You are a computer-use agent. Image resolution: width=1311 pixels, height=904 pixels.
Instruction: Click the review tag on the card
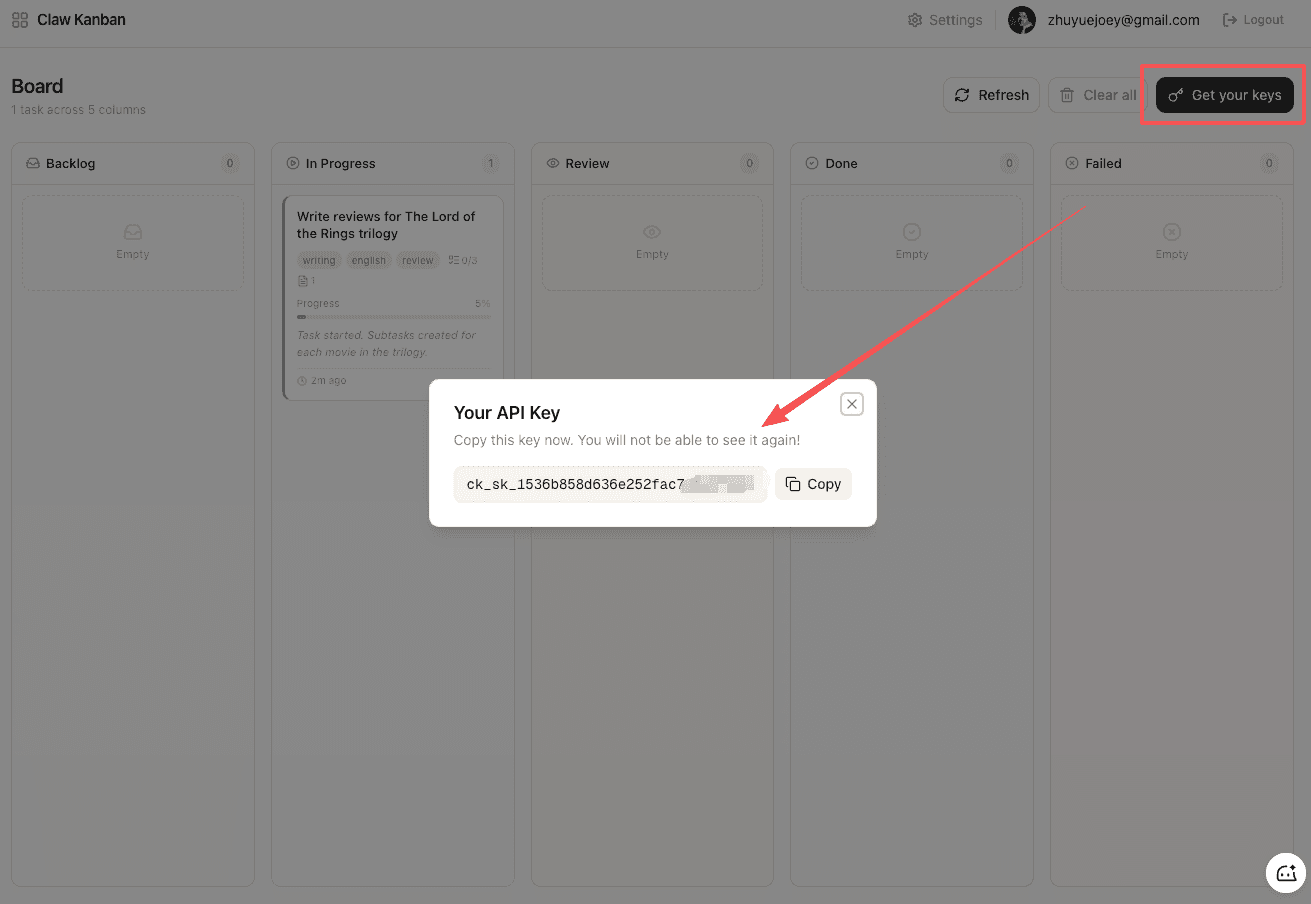tap(418, 261)
